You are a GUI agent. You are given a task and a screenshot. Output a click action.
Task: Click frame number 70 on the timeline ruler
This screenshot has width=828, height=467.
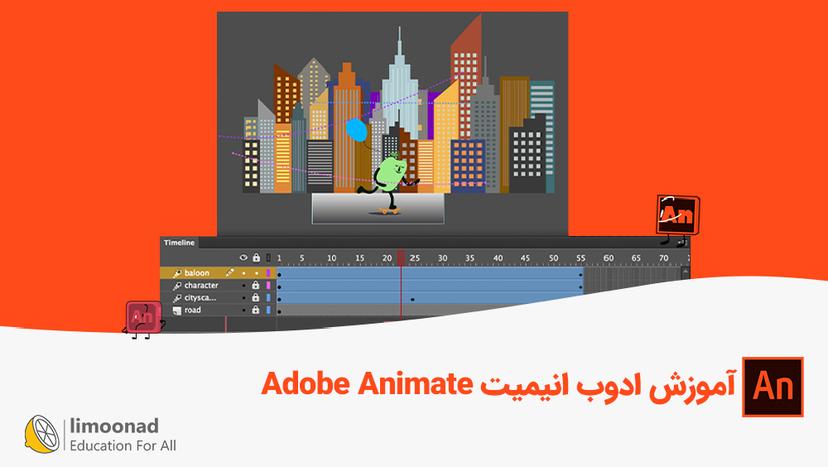[x=664, y=258]
